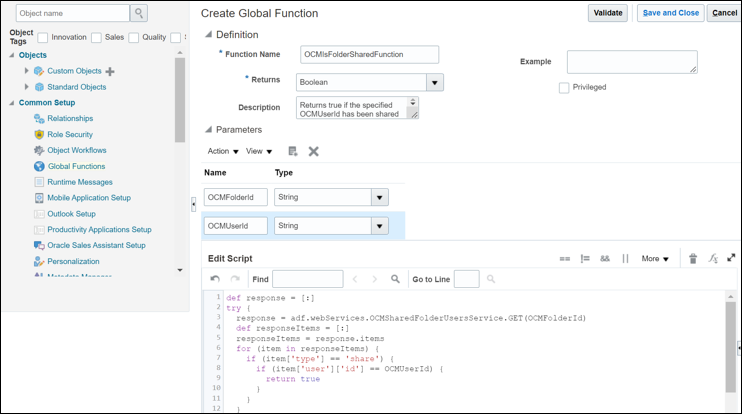Click the OCMFolderId name field

pos(236,197)
